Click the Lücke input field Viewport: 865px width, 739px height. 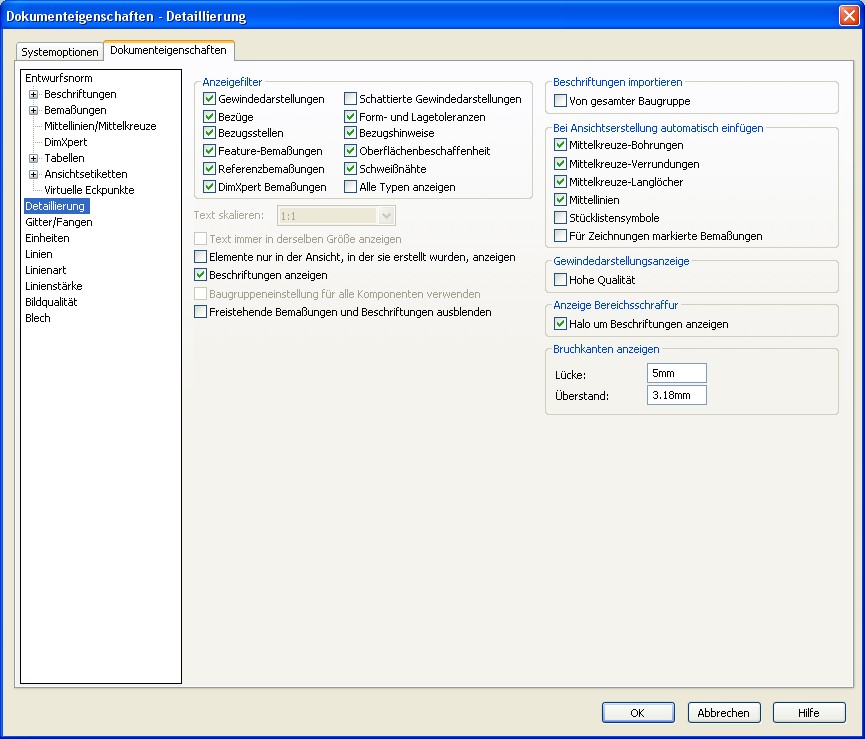click(676, 373)
